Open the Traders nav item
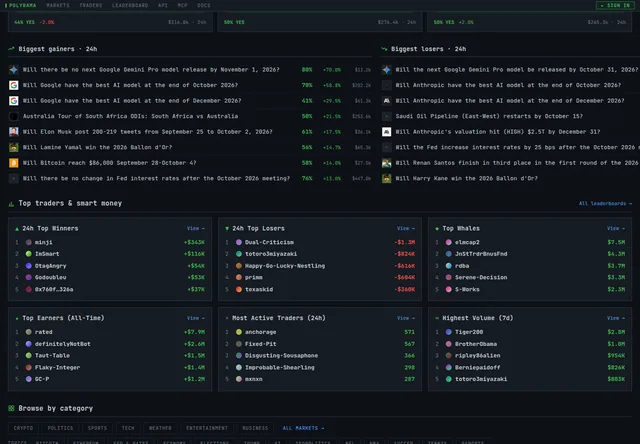The height and width of the screenshot is (444, 640). tap(91, 5)
